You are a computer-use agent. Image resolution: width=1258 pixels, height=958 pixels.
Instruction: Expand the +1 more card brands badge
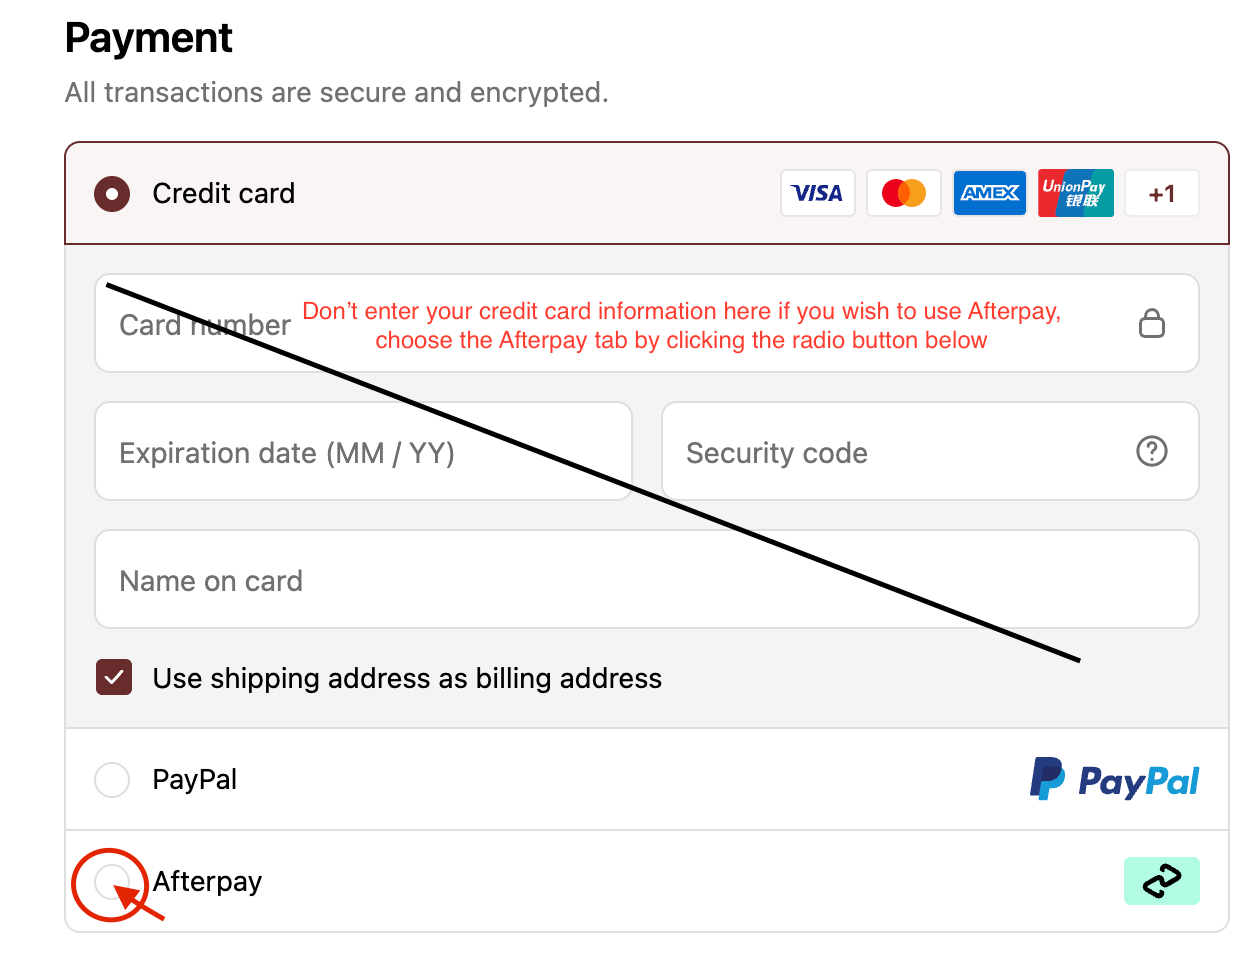[x=1161, y=193]
